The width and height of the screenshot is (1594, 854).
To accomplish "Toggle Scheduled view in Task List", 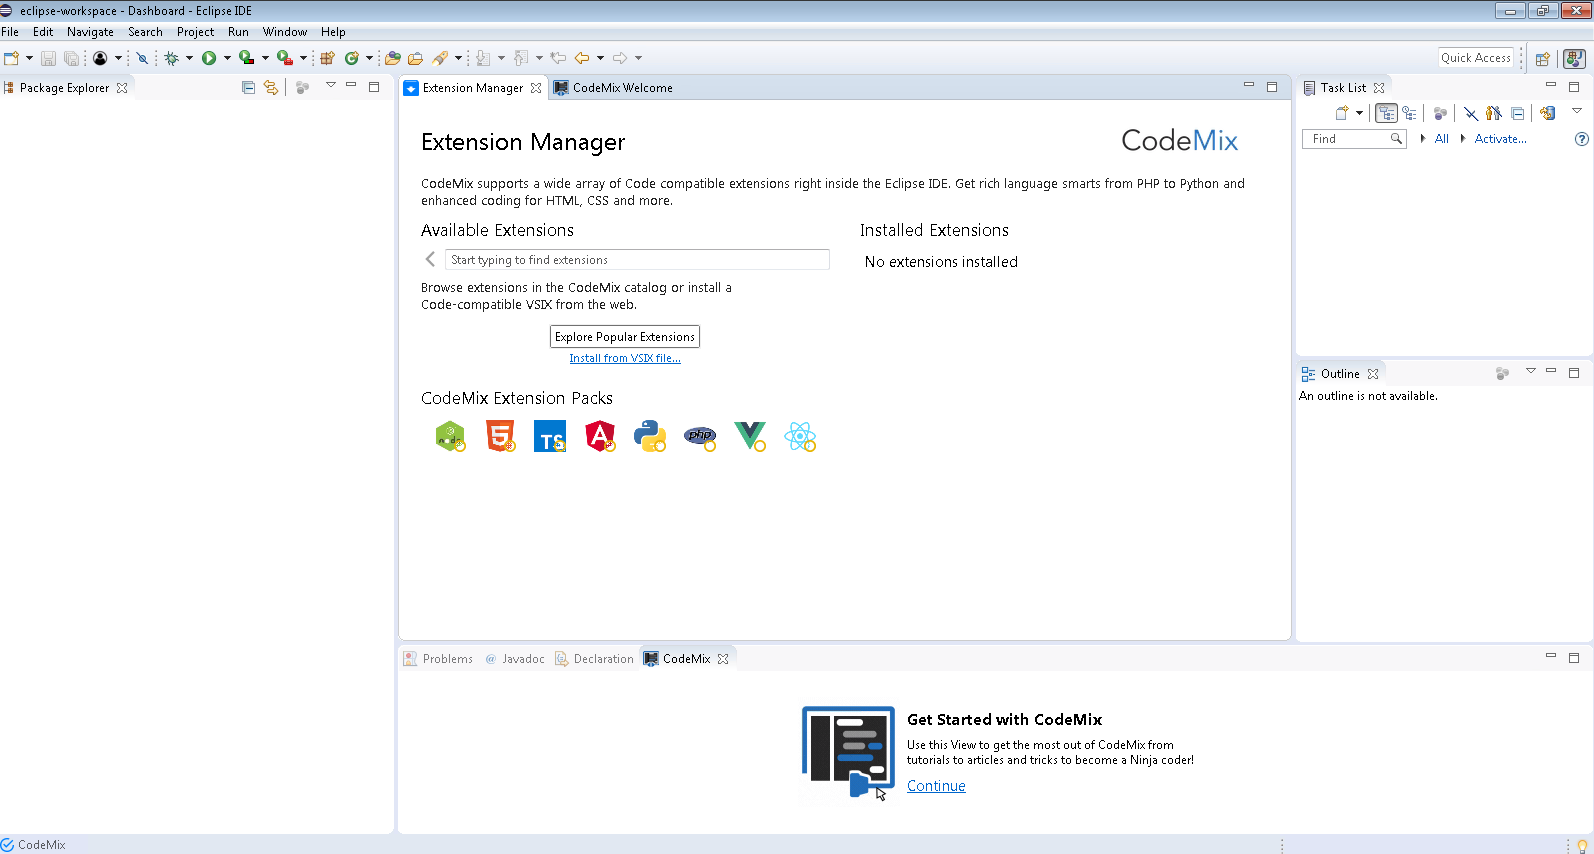I will 1409,113.
